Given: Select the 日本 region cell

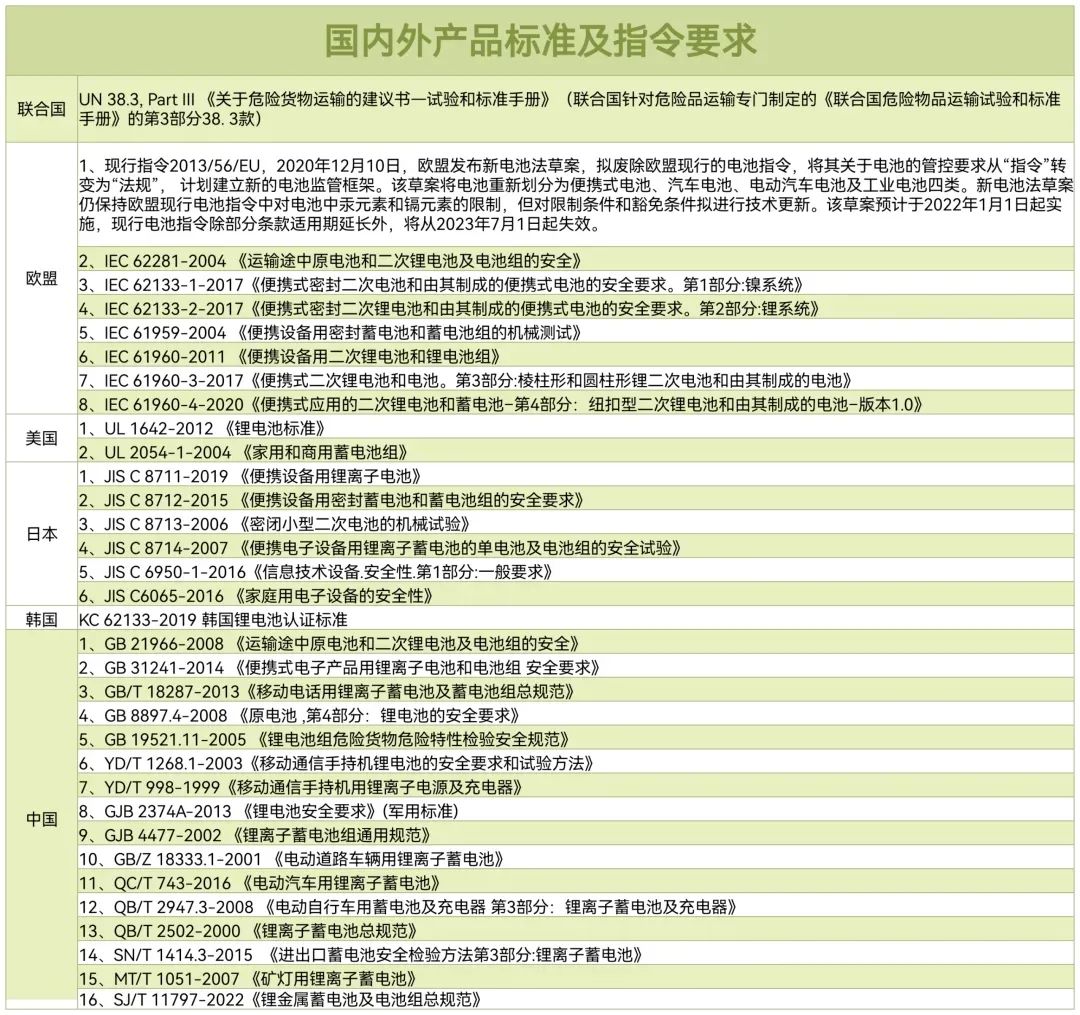Looking at the screenshot, I should coord(41,534).
